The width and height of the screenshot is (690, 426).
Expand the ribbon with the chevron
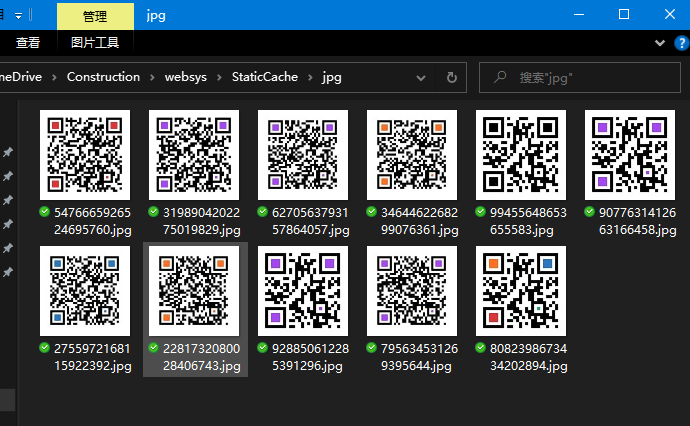pyautogui.click(x=660, y=43)
